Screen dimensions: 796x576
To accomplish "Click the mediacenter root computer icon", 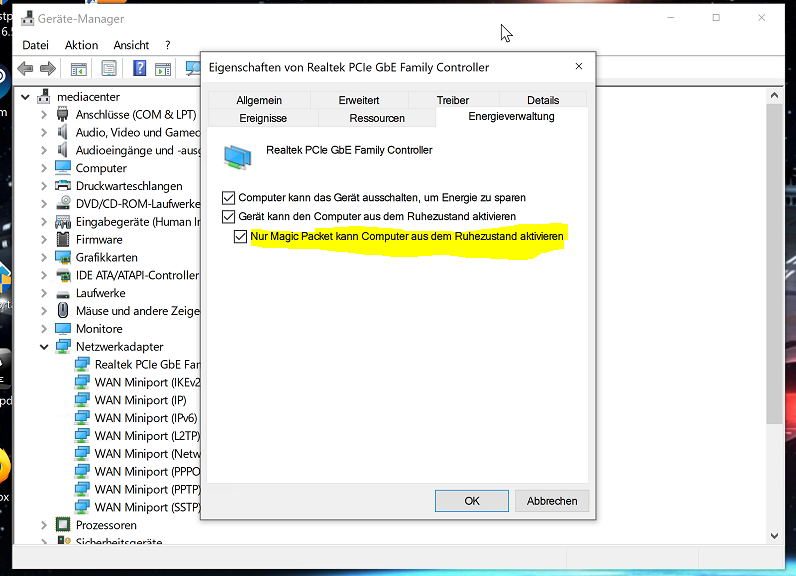I will click(44, 96).
